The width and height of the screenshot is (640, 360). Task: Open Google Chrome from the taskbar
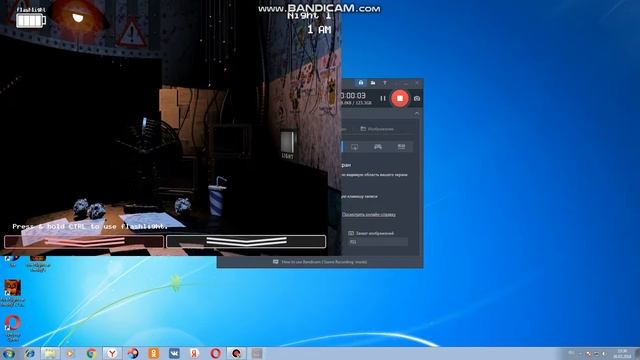91,353
